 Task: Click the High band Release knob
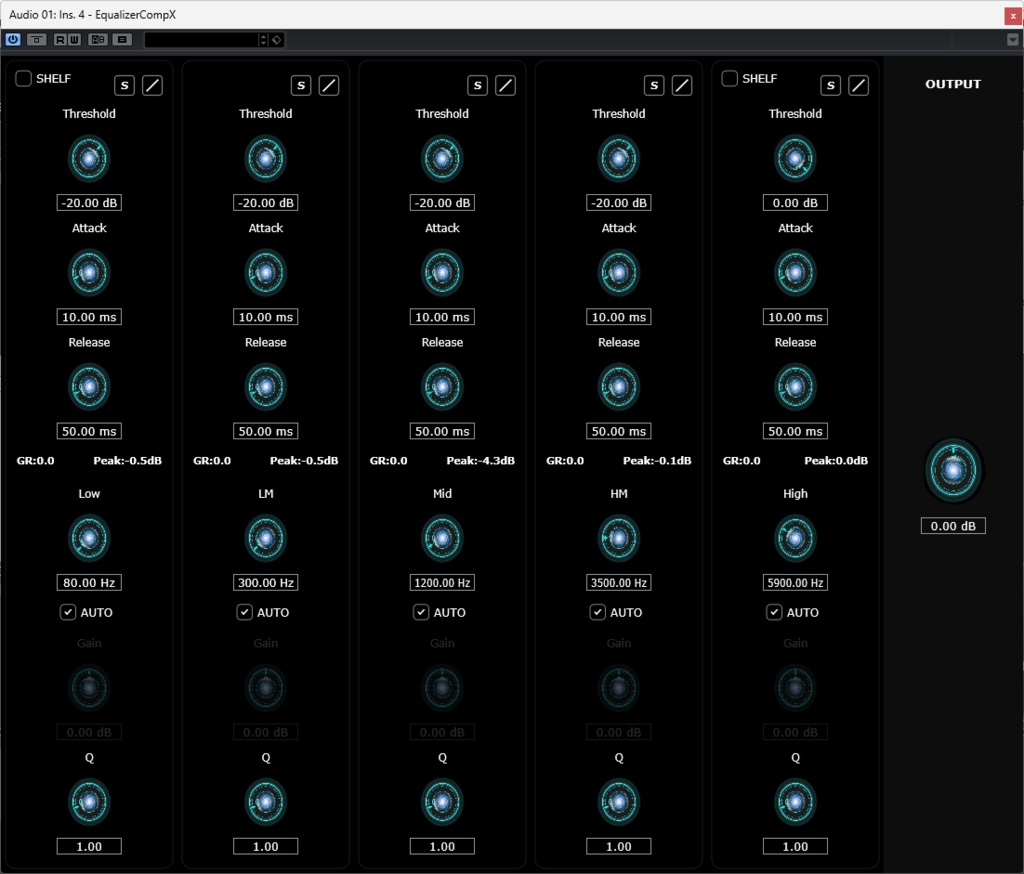coord(795,387)
